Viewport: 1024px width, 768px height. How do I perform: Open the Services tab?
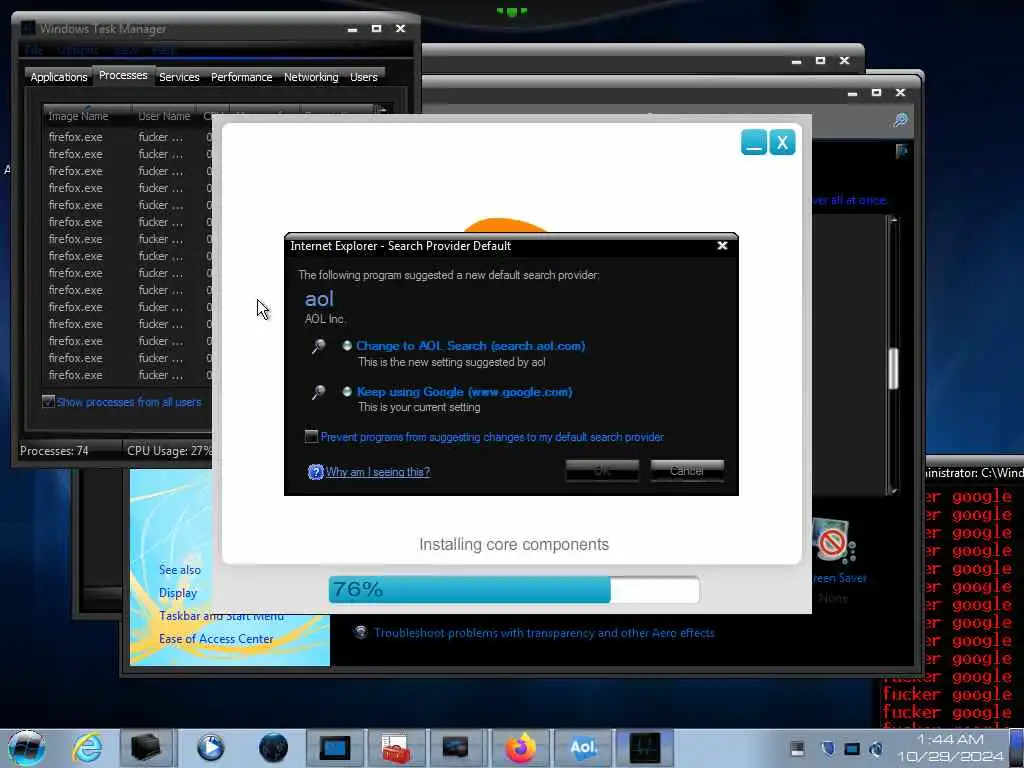click(179, 77)
